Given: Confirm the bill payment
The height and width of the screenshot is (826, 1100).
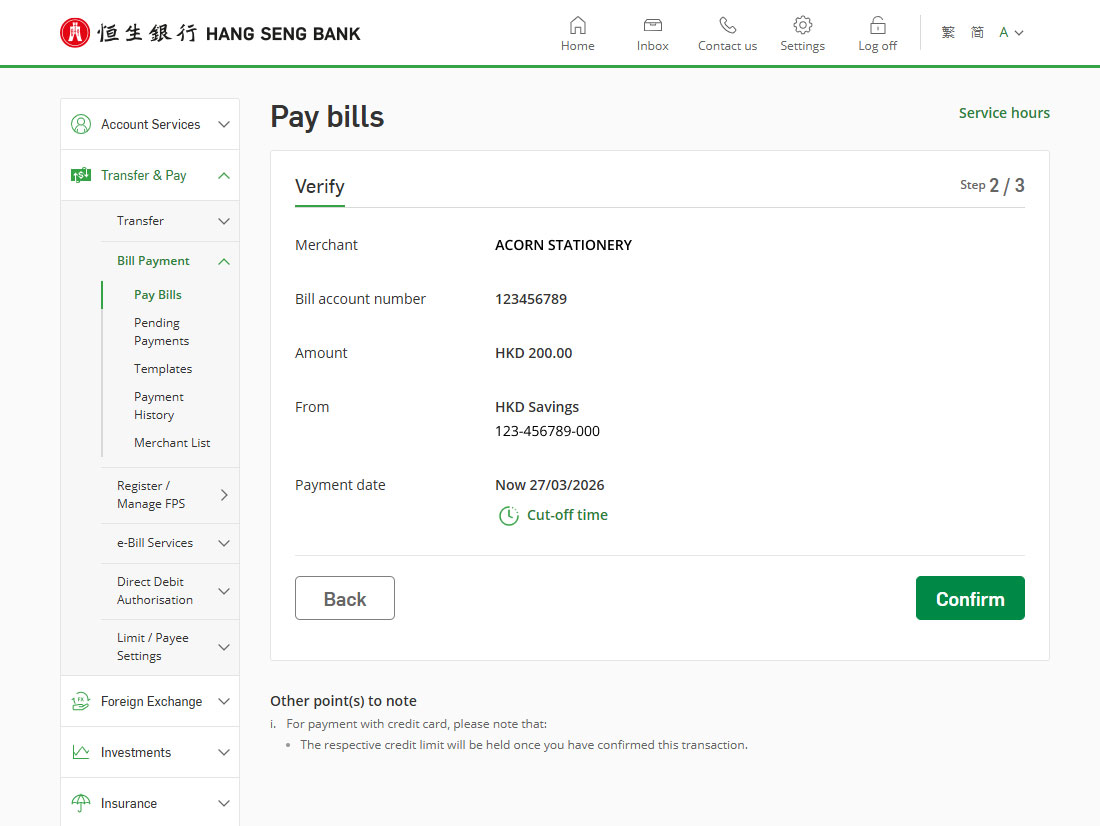Looking at the screenshot, I should [x=970, y=598].
